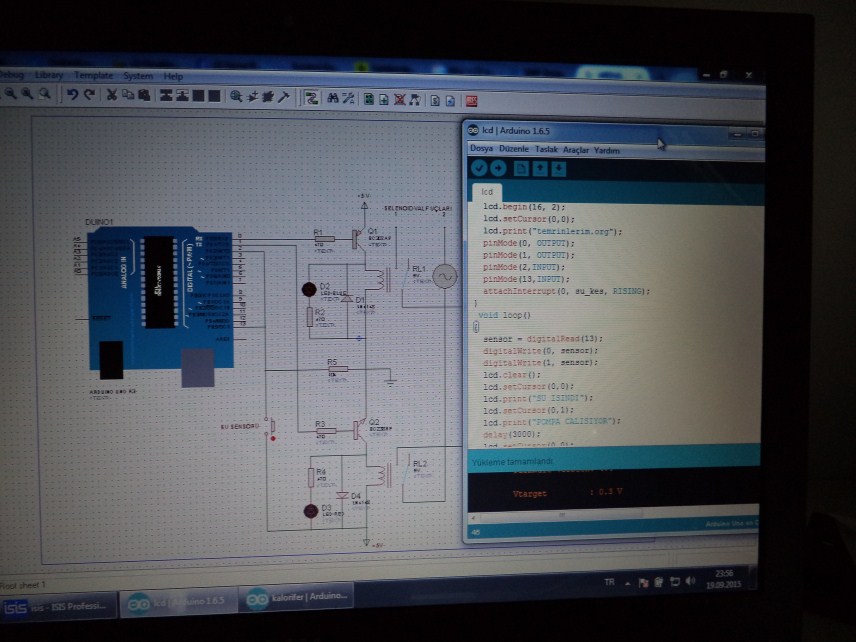
Task: Open a sketch using the up-arrow icon
Action: 540,169
